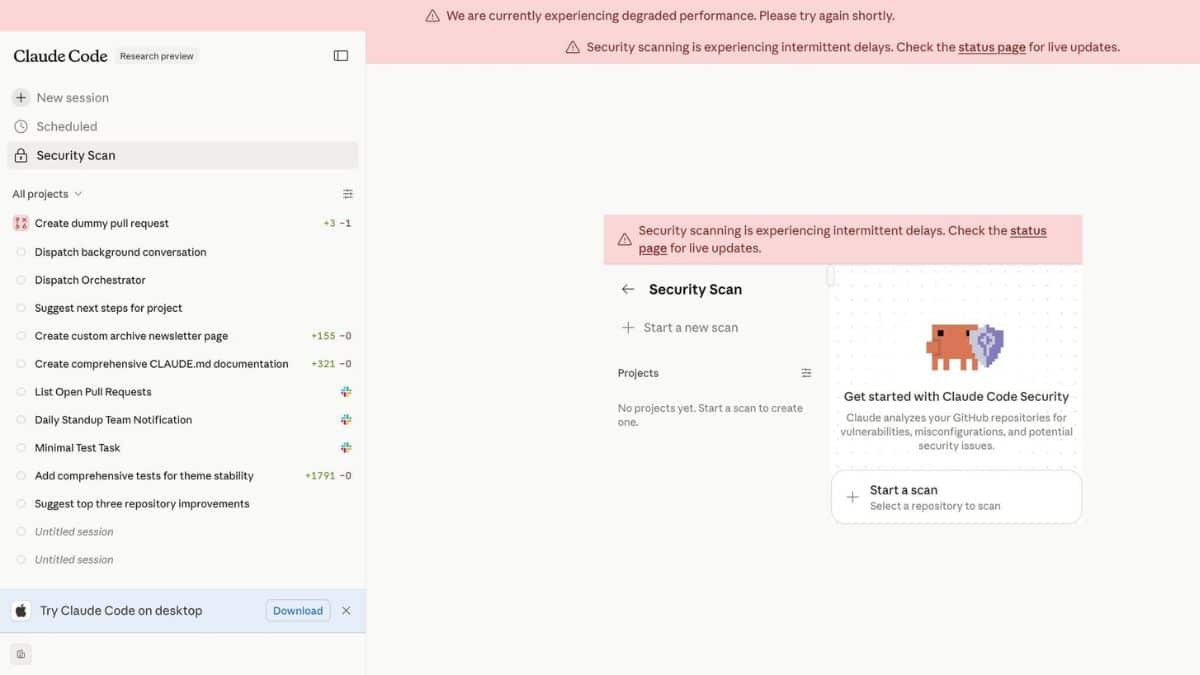Image resolution: width=1200 pixels, height=675 pixels.
Task: Open the sidebar project filter settings icon
Action: 348,194
